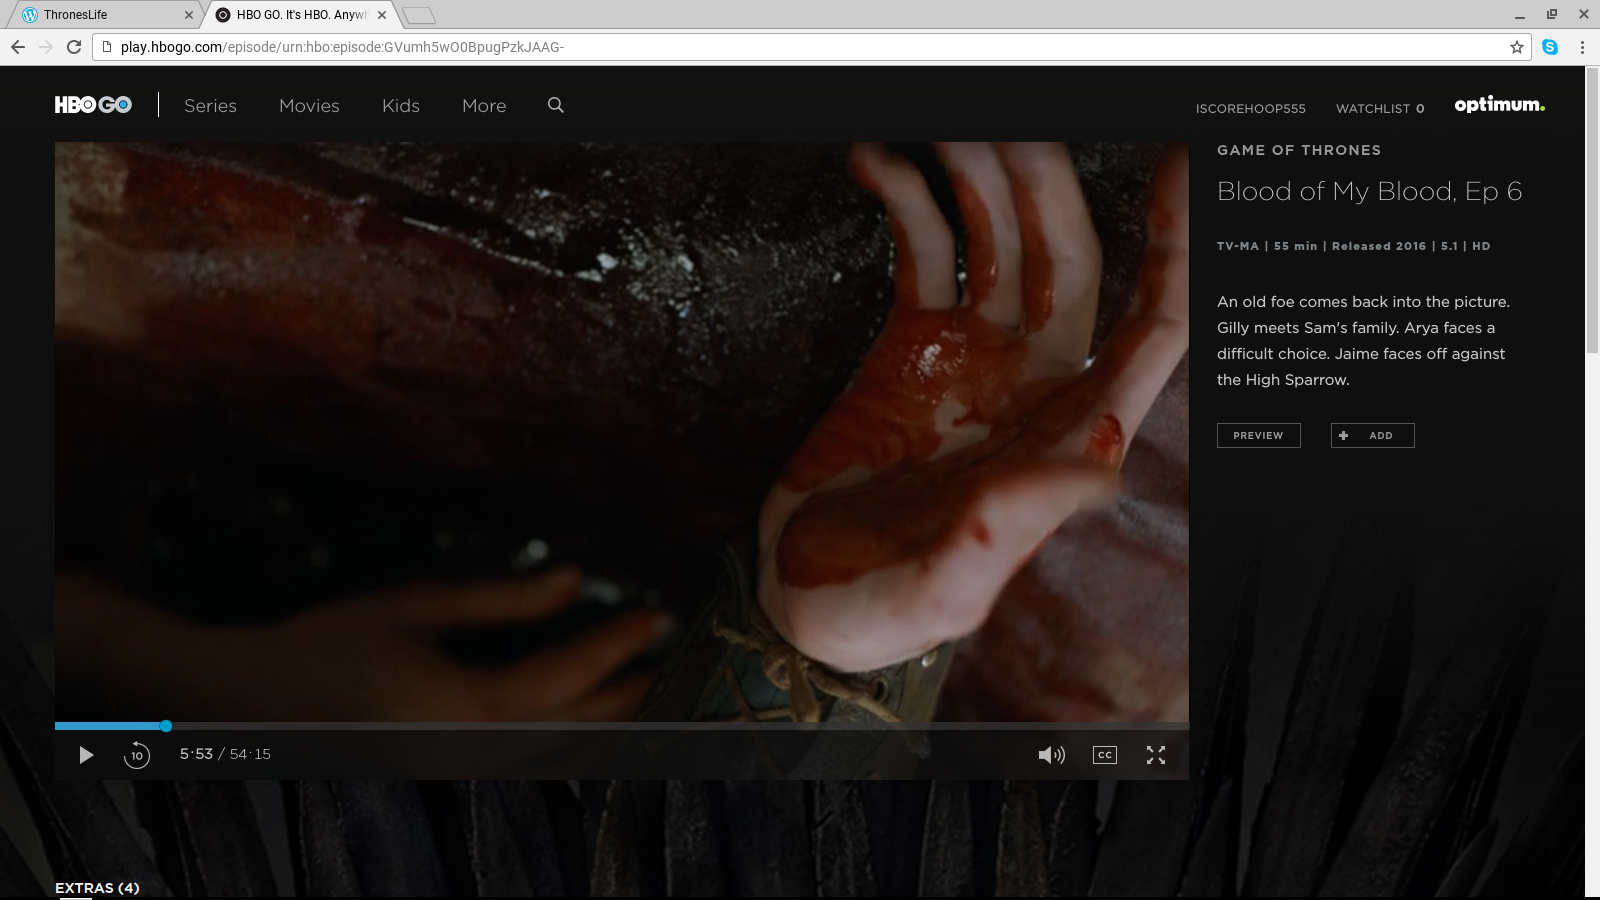Click the Skype extension icon
The height and width of the screenshot is (900, 1600).
click(1550, 47)
